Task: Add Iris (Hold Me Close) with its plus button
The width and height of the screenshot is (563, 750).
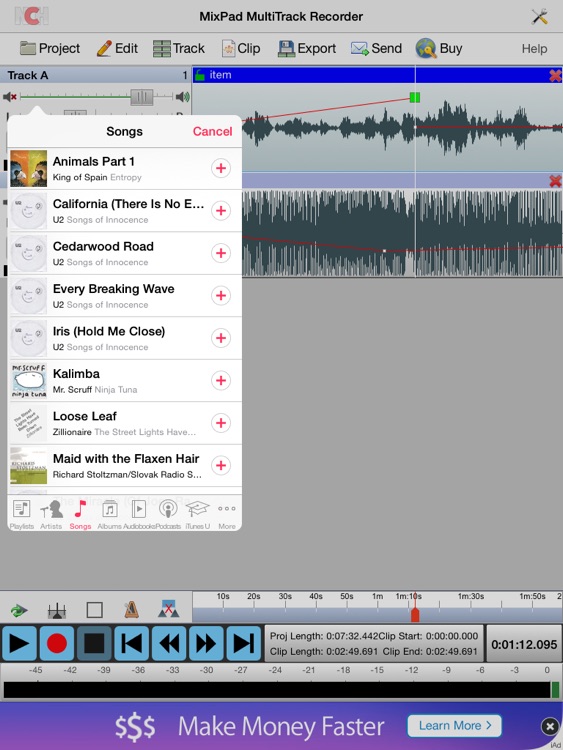Action: tap(221, 338)
